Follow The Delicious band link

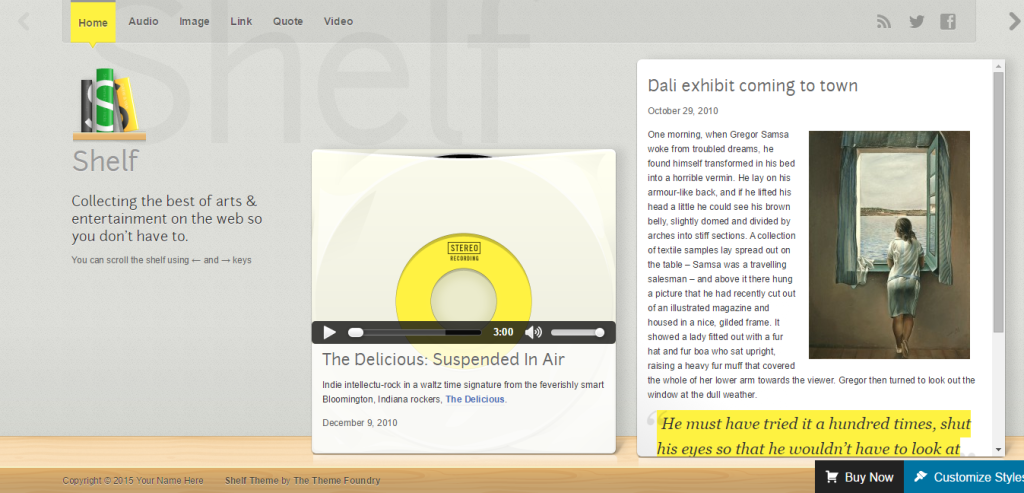pyautogui.click(x=475, y=399)
